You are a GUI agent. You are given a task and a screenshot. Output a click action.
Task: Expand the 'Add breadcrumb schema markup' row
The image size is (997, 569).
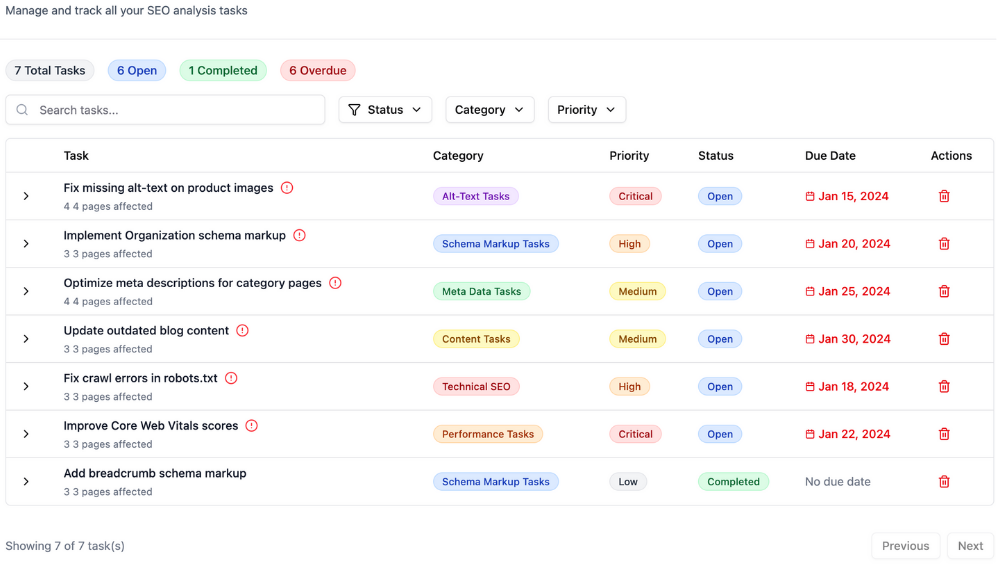click(x=26, y=482)
